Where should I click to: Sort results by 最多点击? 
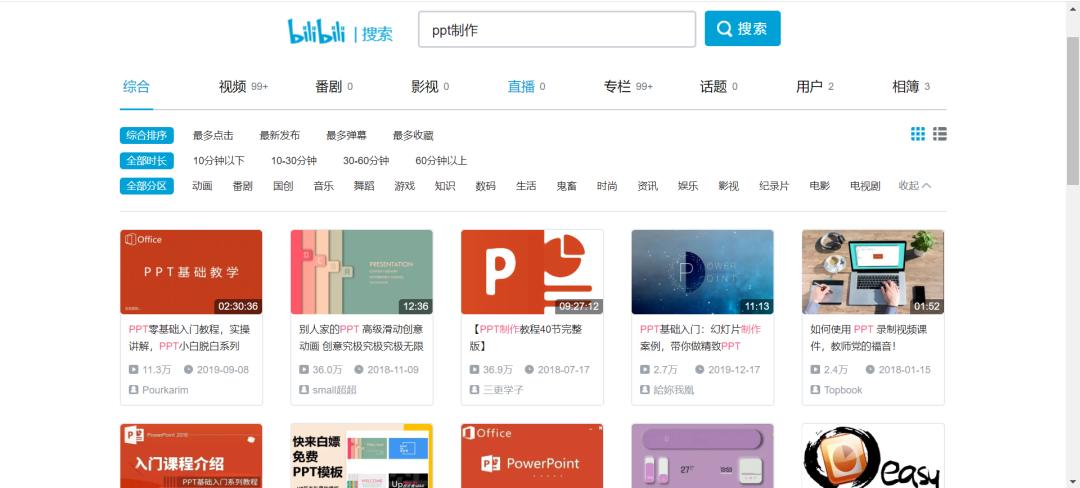(213, 136)
